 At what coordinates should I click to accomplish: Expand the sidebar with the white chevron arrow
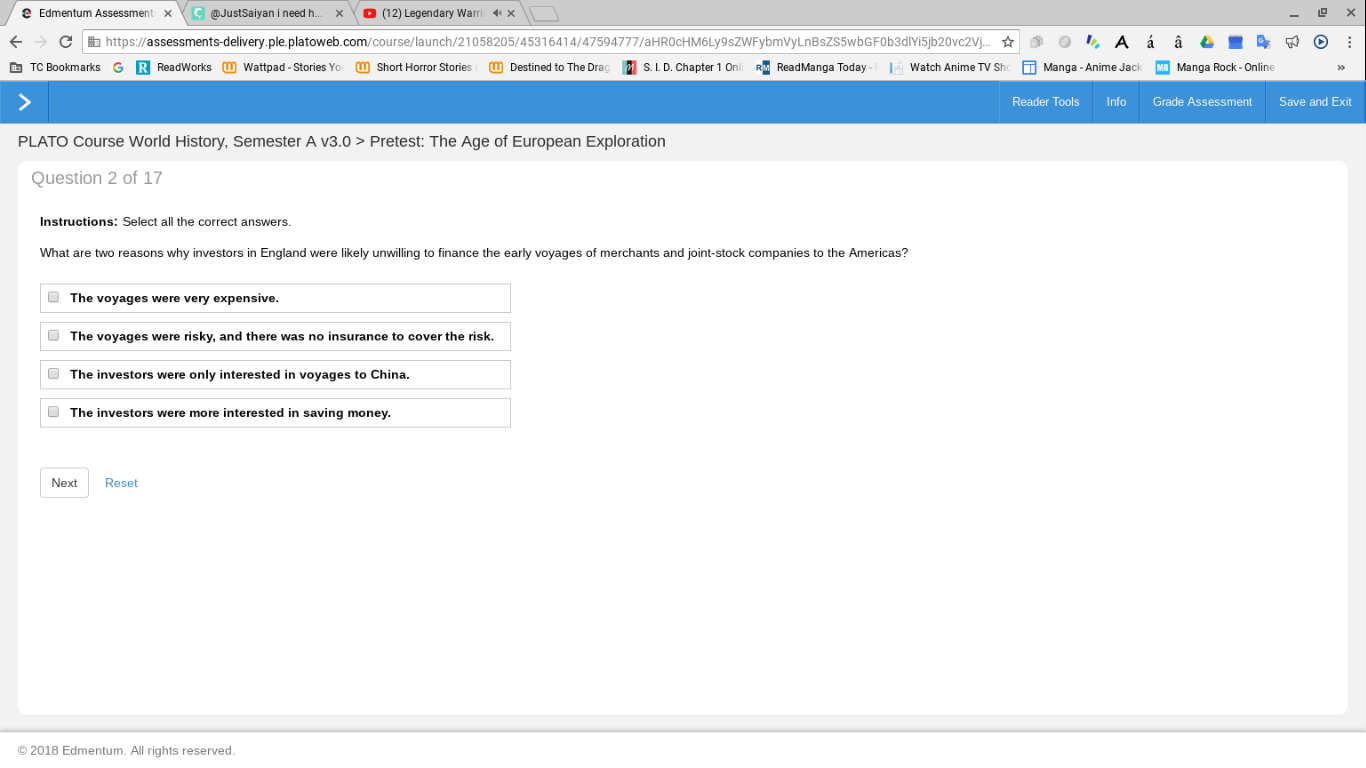(24, 102)
